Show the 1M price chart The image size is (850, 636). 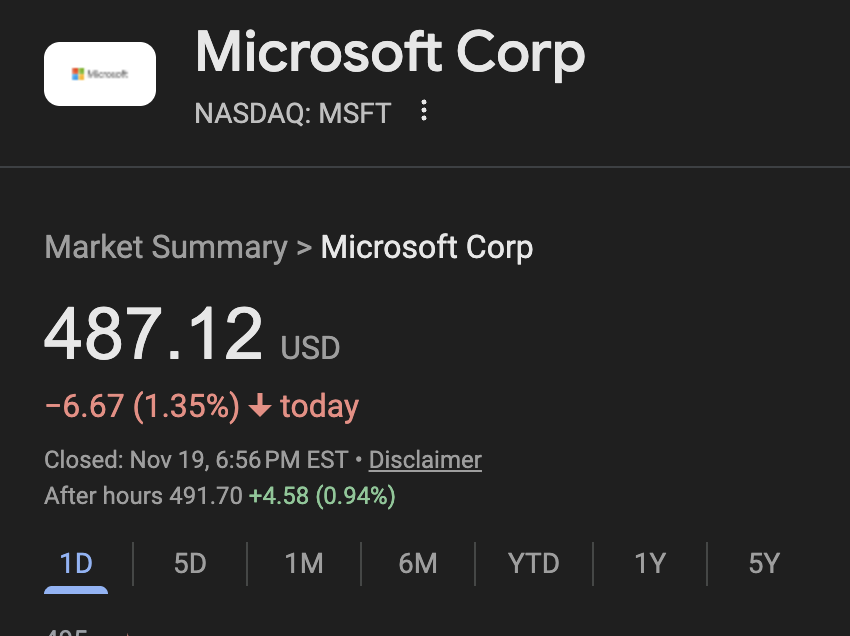[304, 564]
